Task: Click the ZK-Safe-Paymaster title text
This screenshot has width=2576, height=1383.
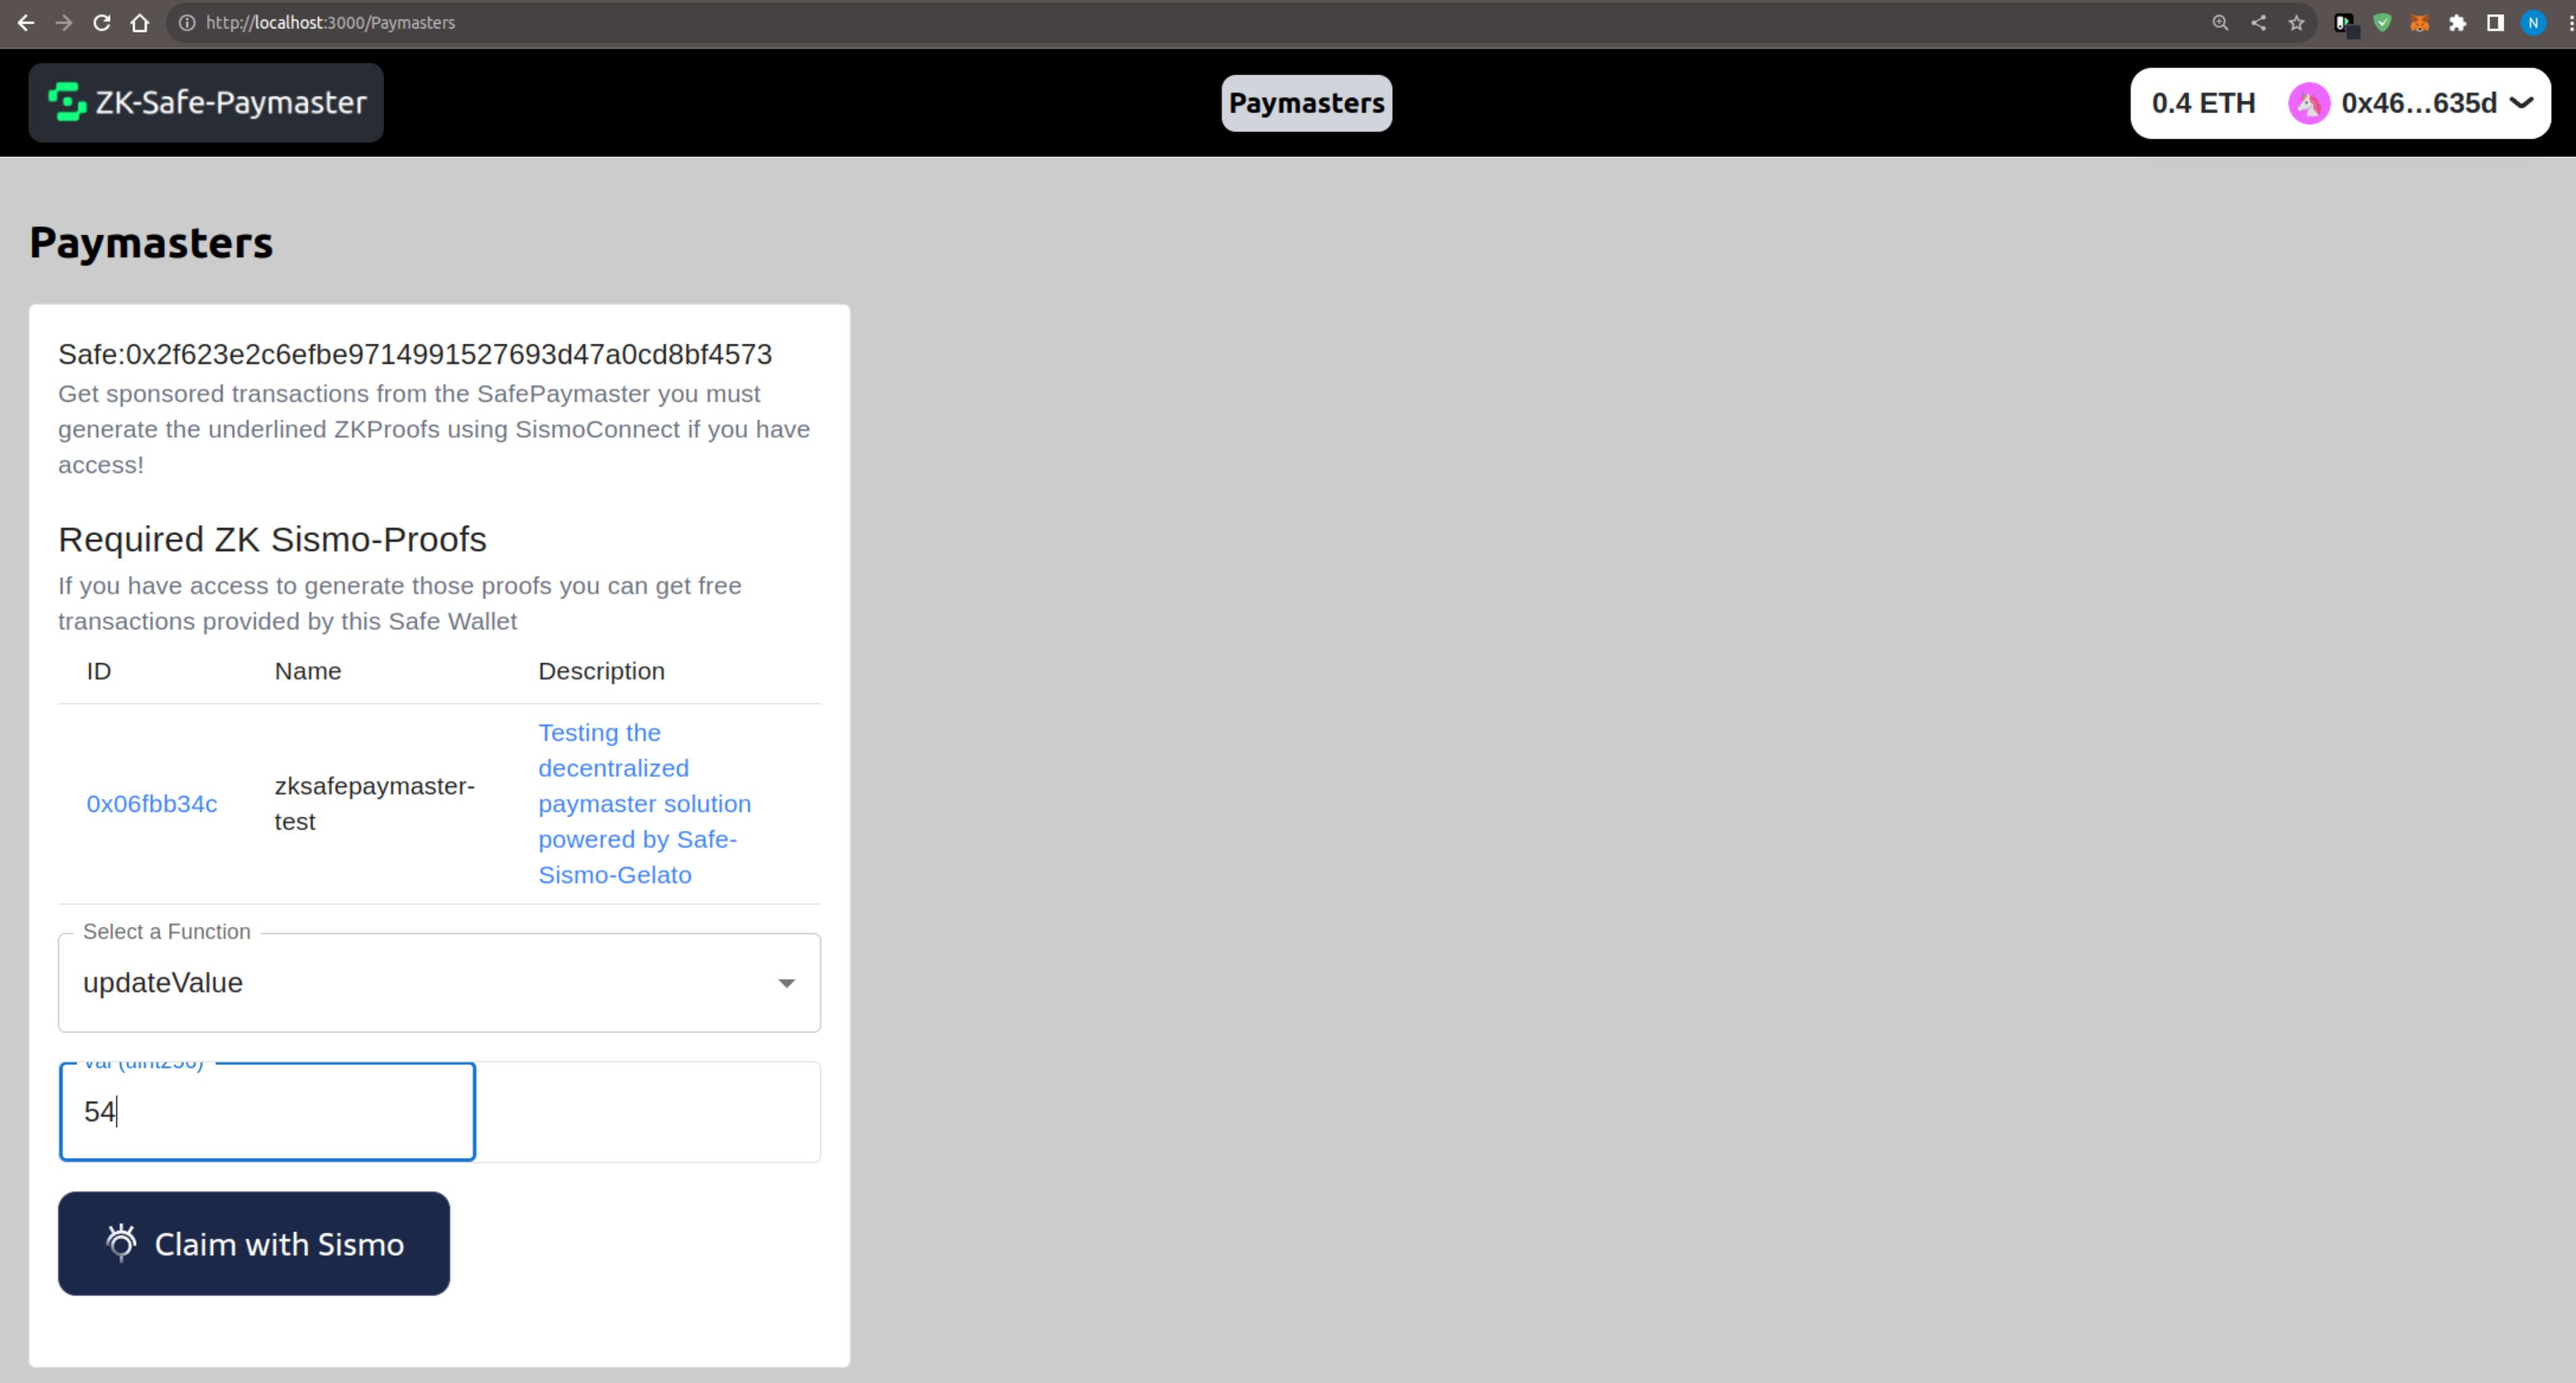Action: [x=231, y=102]
